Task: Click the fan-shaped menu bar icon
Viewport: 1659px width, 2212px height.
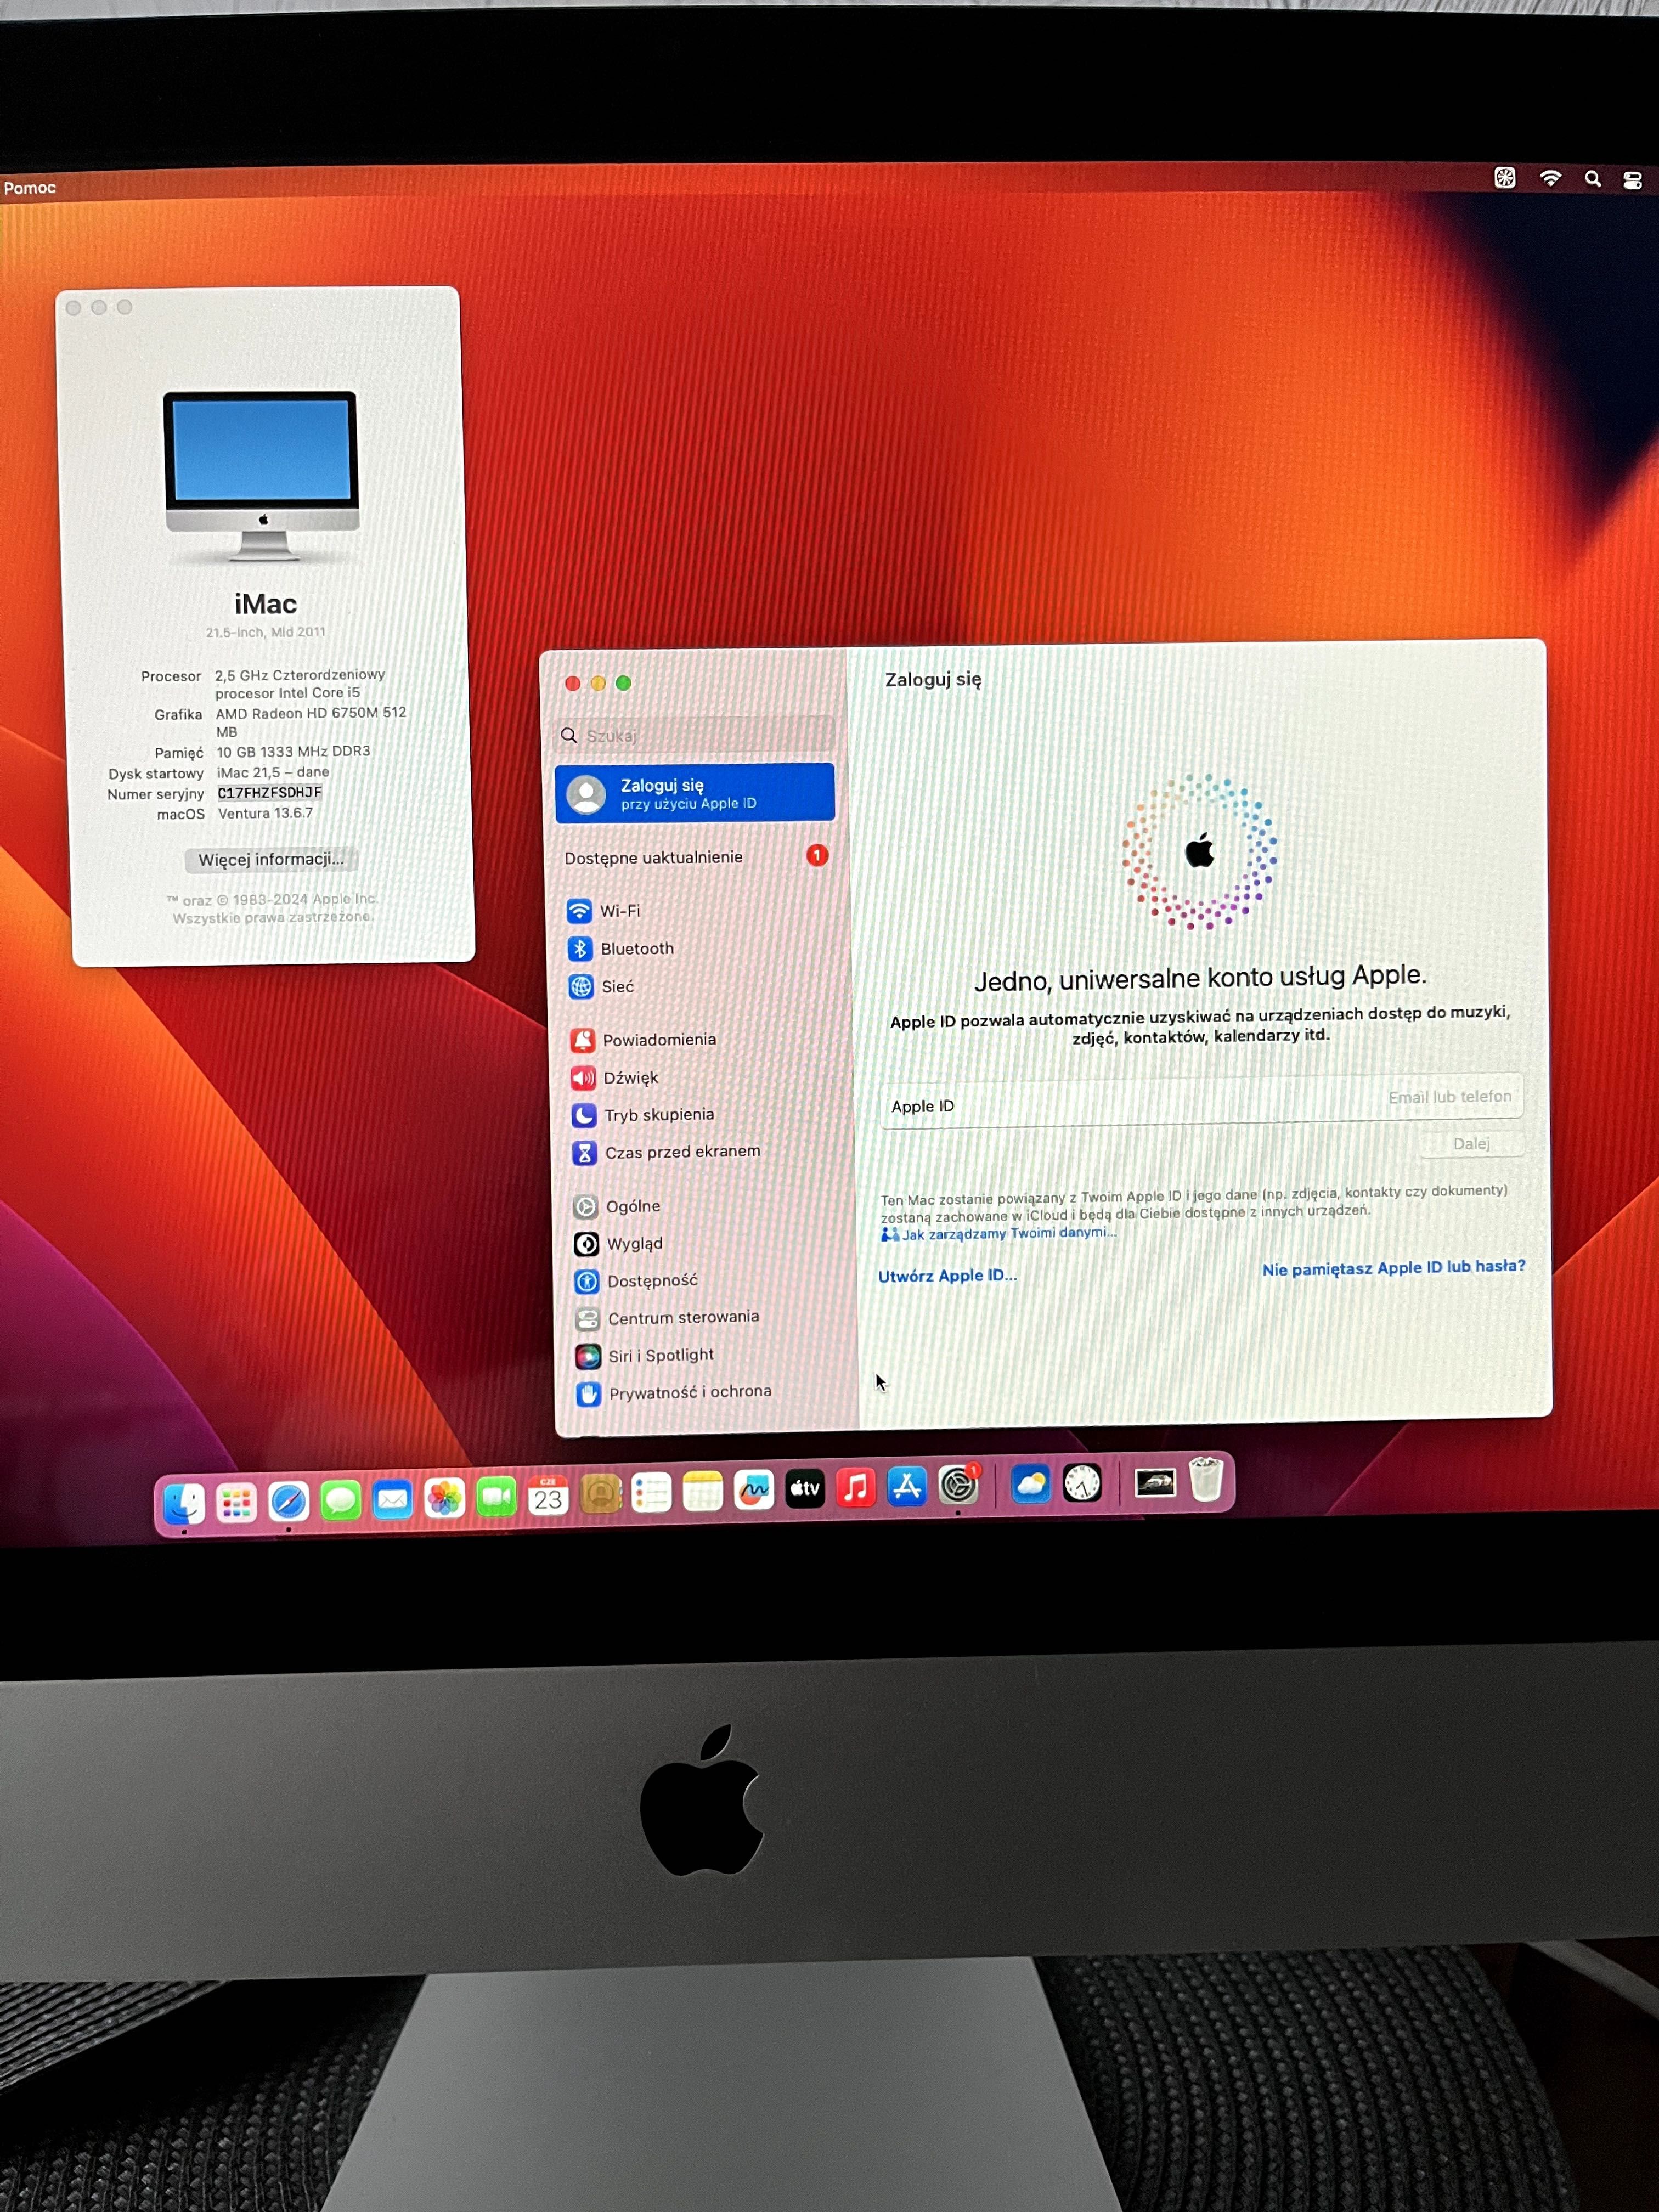Action: point(1505,178)
